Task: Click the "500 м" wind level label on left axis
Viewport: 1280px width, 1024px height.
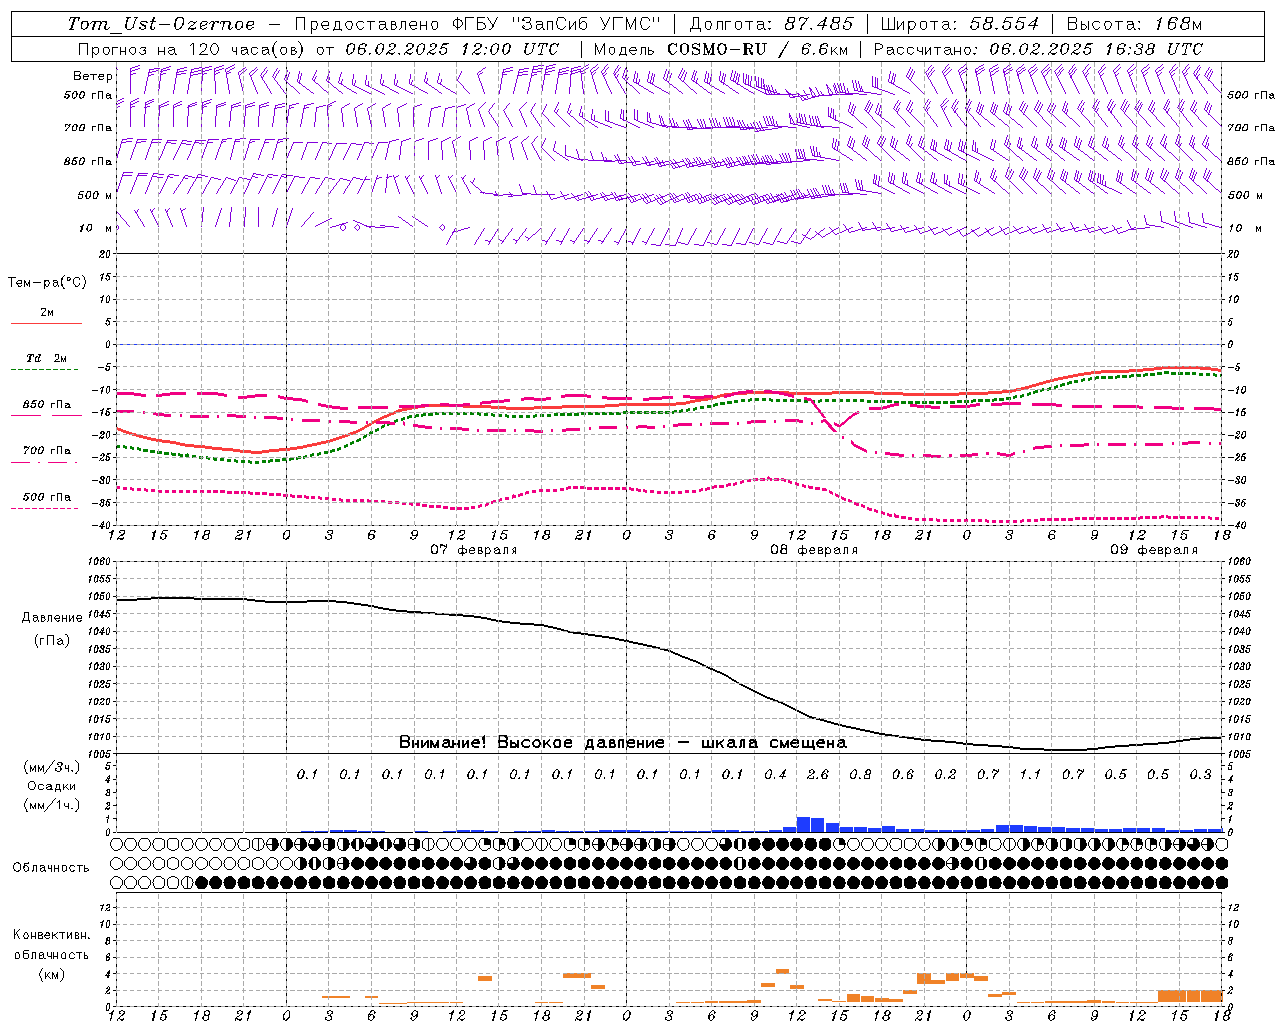Action: click(x=95, y=195)
